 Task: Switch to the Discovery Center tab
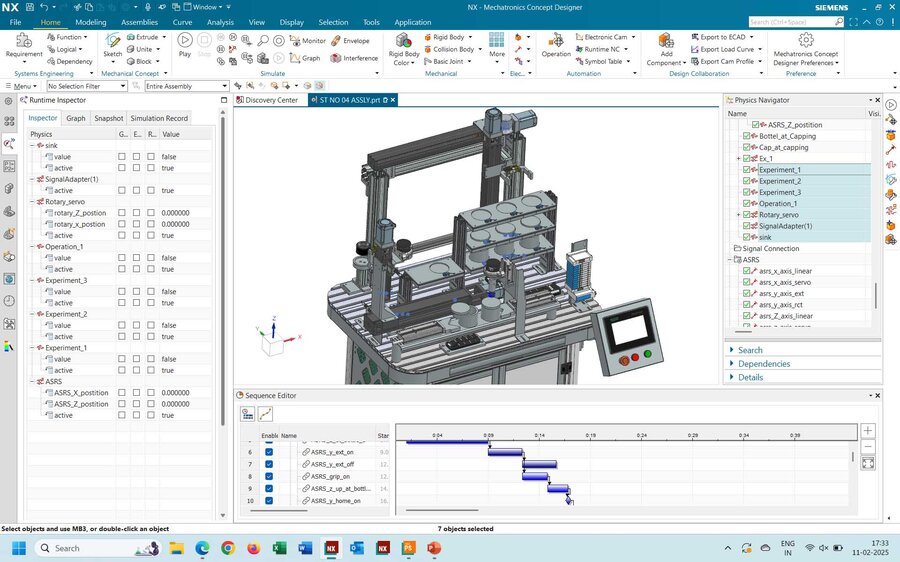click(x=267, y=100)
